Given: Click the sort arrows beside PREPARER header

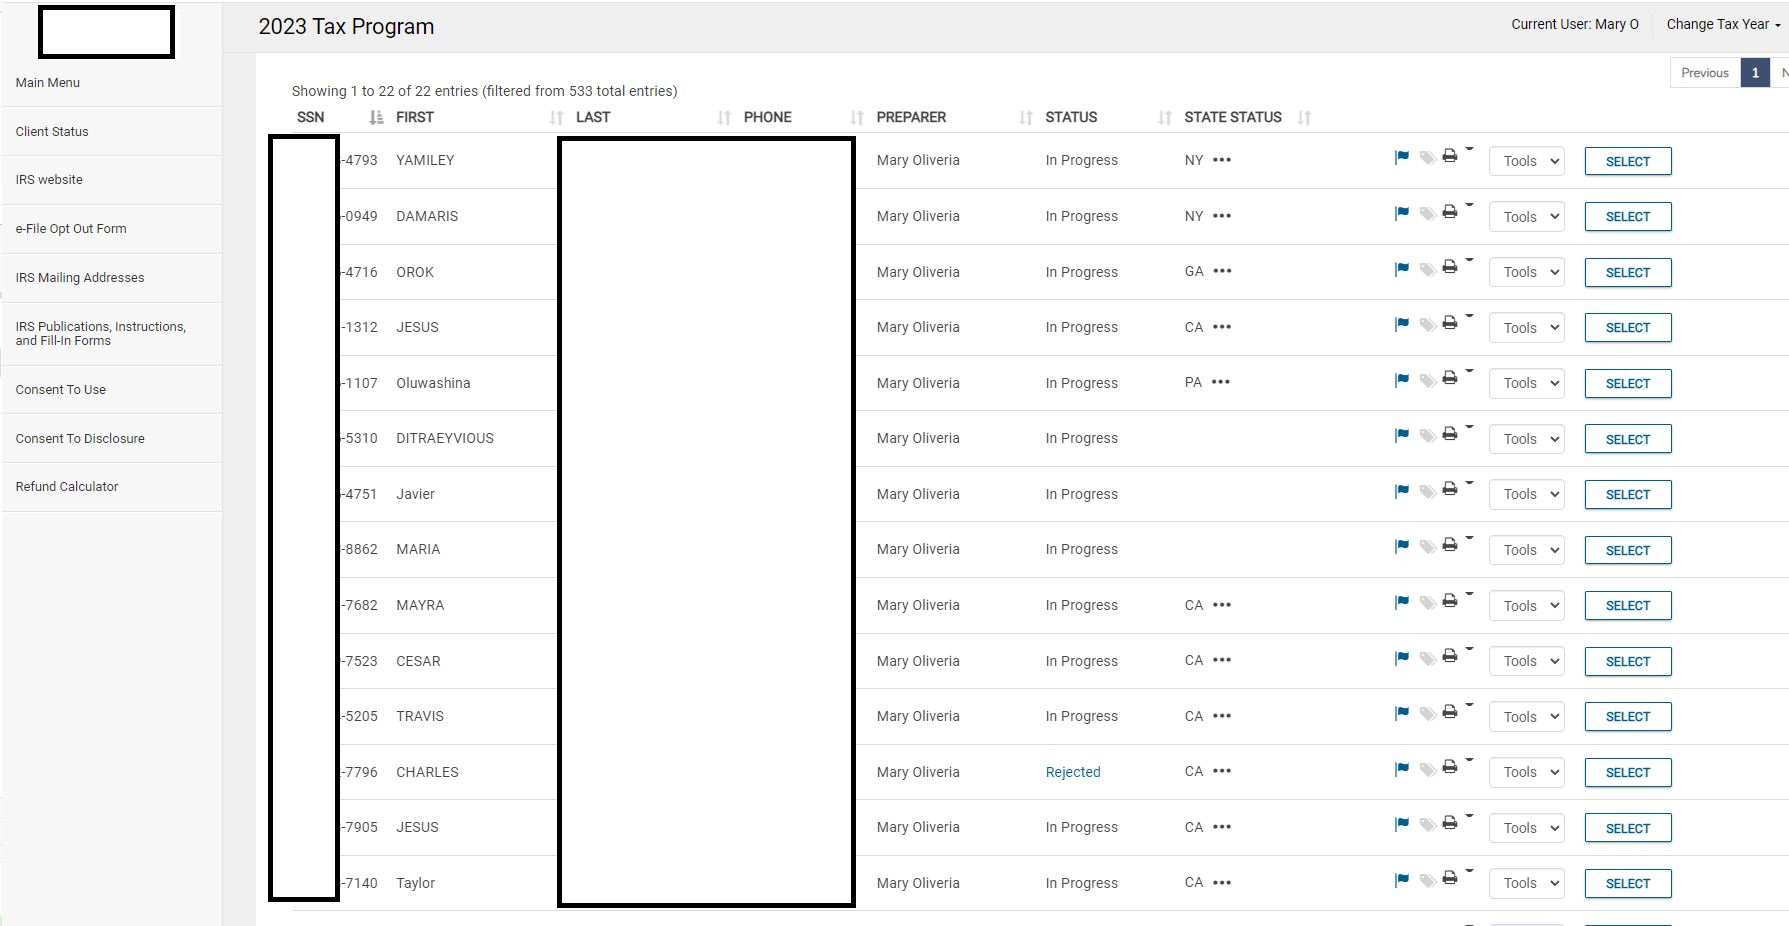Looking at the screenshot, I should coord(1026,117).
